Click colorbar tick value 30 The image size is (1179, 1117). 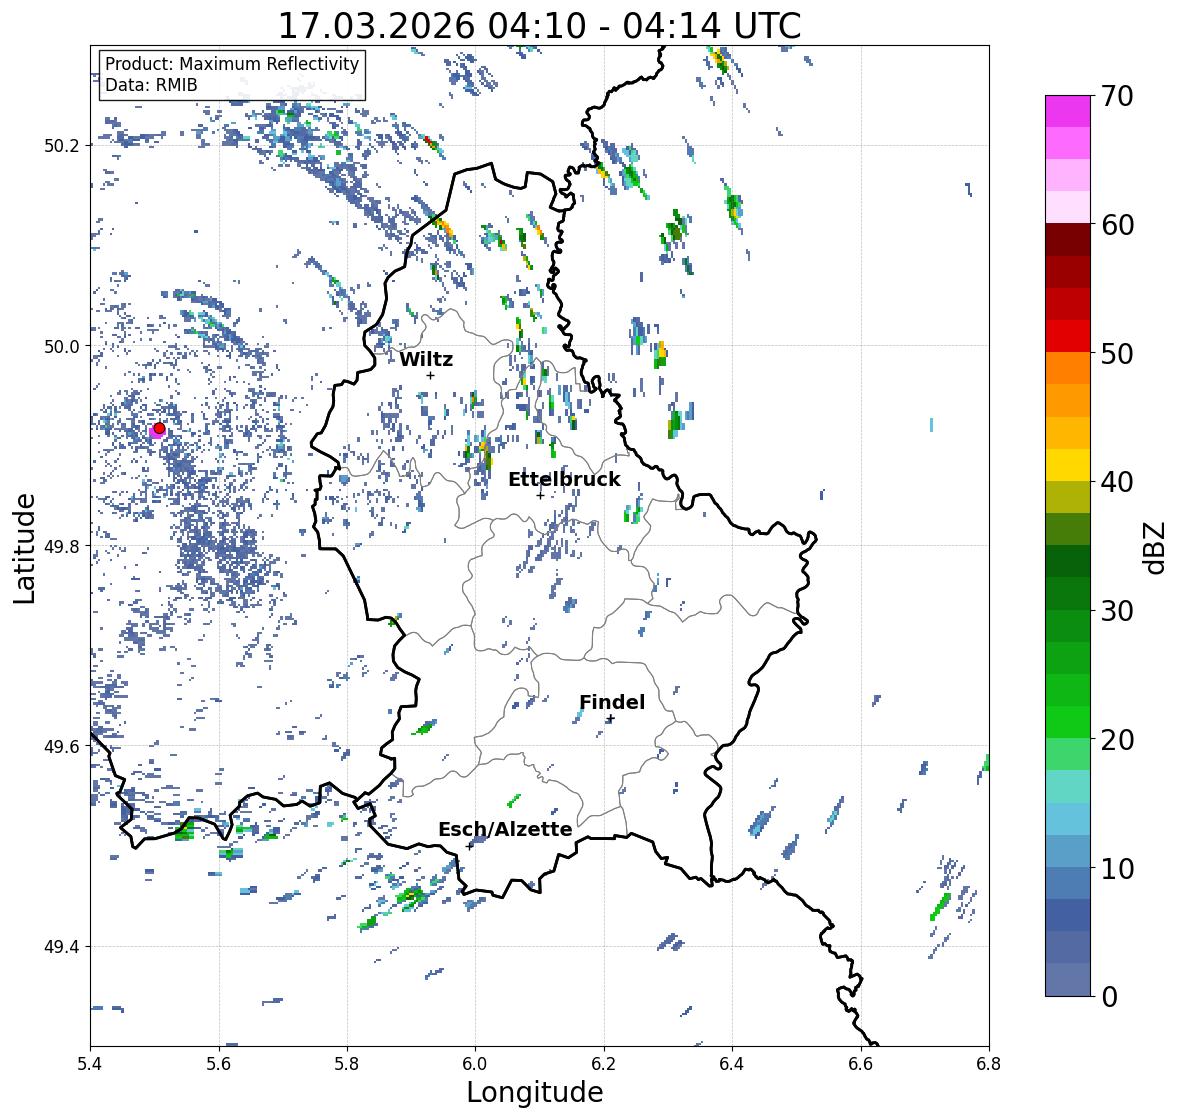[1117, 611]
